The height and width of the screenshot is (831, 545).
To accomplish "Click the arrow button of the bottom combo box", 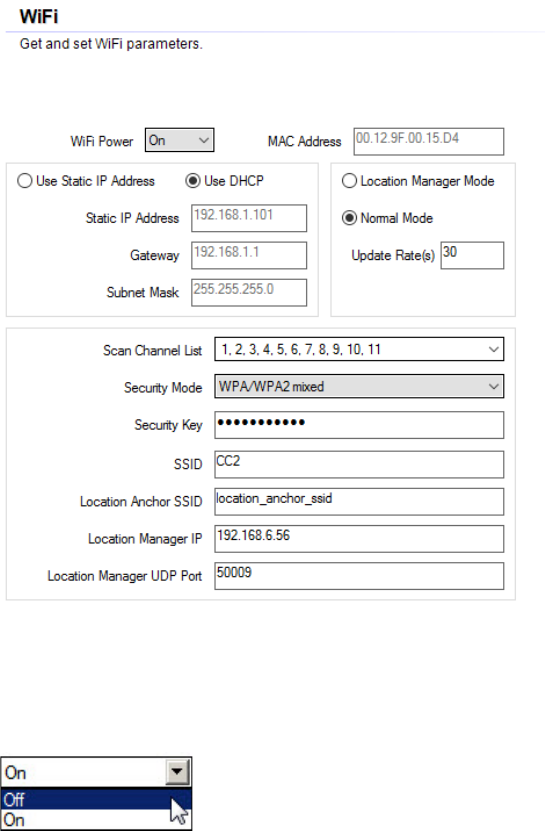I will (x=178, y=772).
